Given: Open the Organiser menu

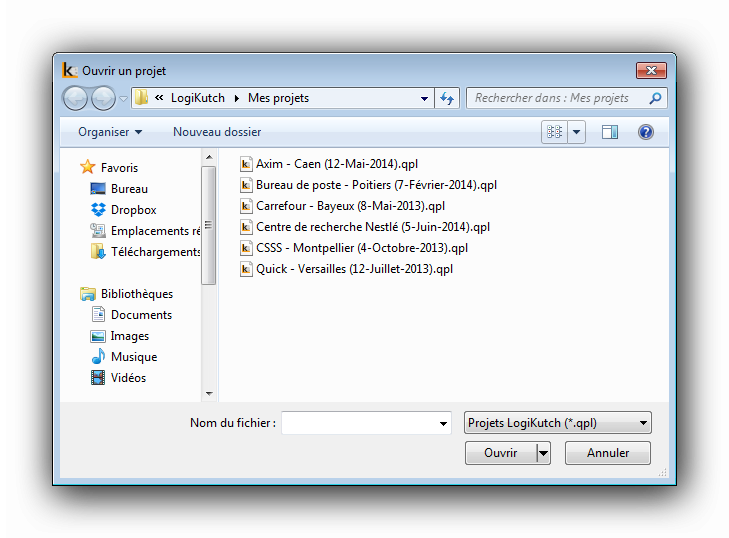Looking at the screenshot, I should [110, 132].
